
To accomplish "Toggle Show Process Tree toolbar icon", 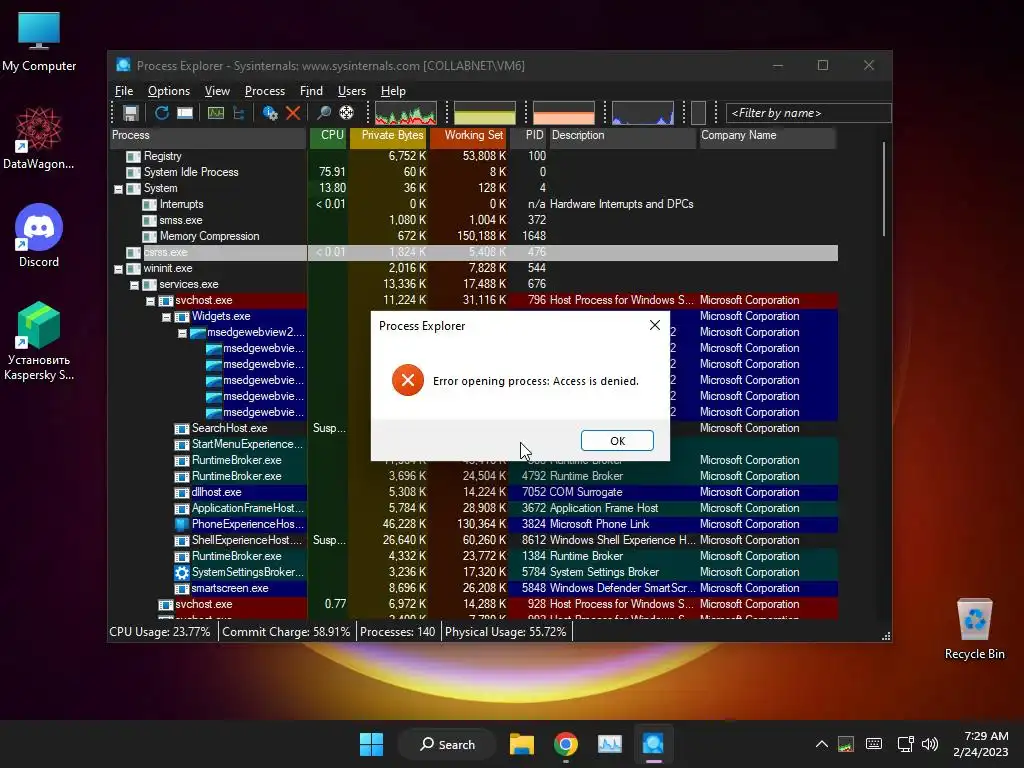I will click(238, 113).
